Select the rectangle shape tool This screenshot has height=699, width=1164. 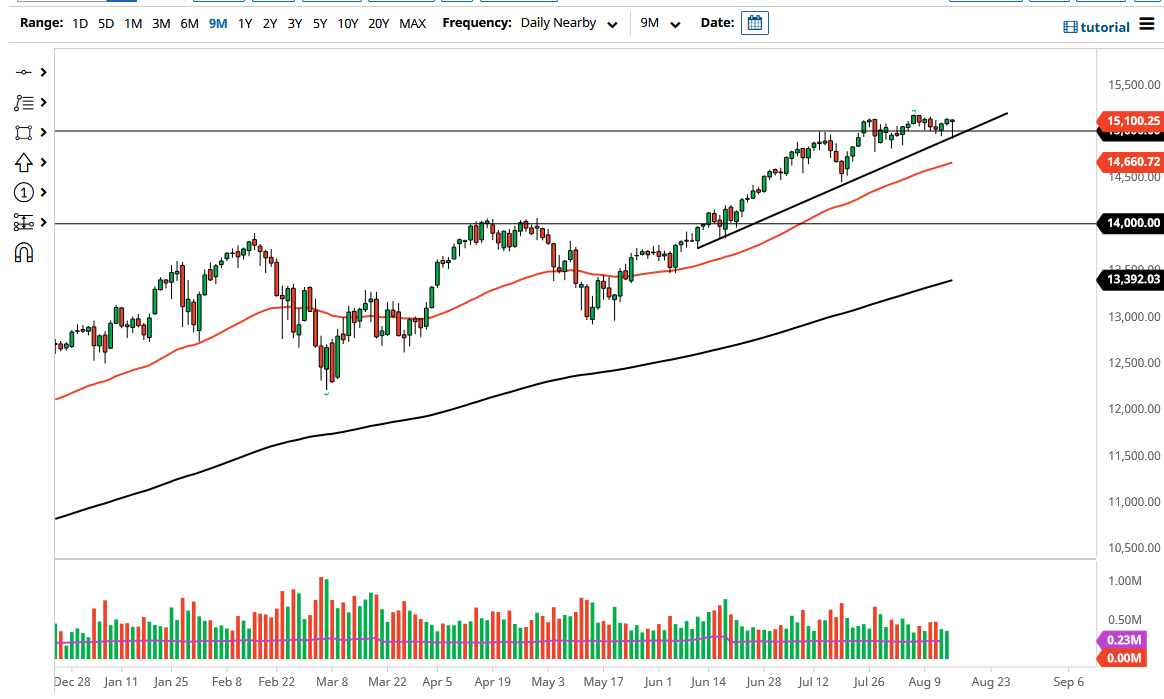click(23, 131)
